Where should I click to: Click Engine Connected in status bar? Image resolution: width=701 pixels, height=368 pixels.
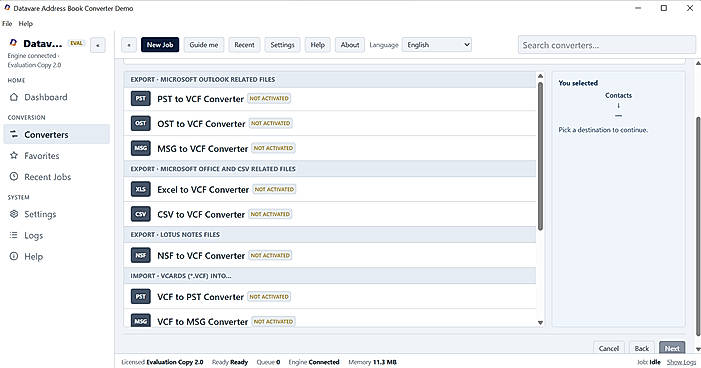tap(314, 362)
